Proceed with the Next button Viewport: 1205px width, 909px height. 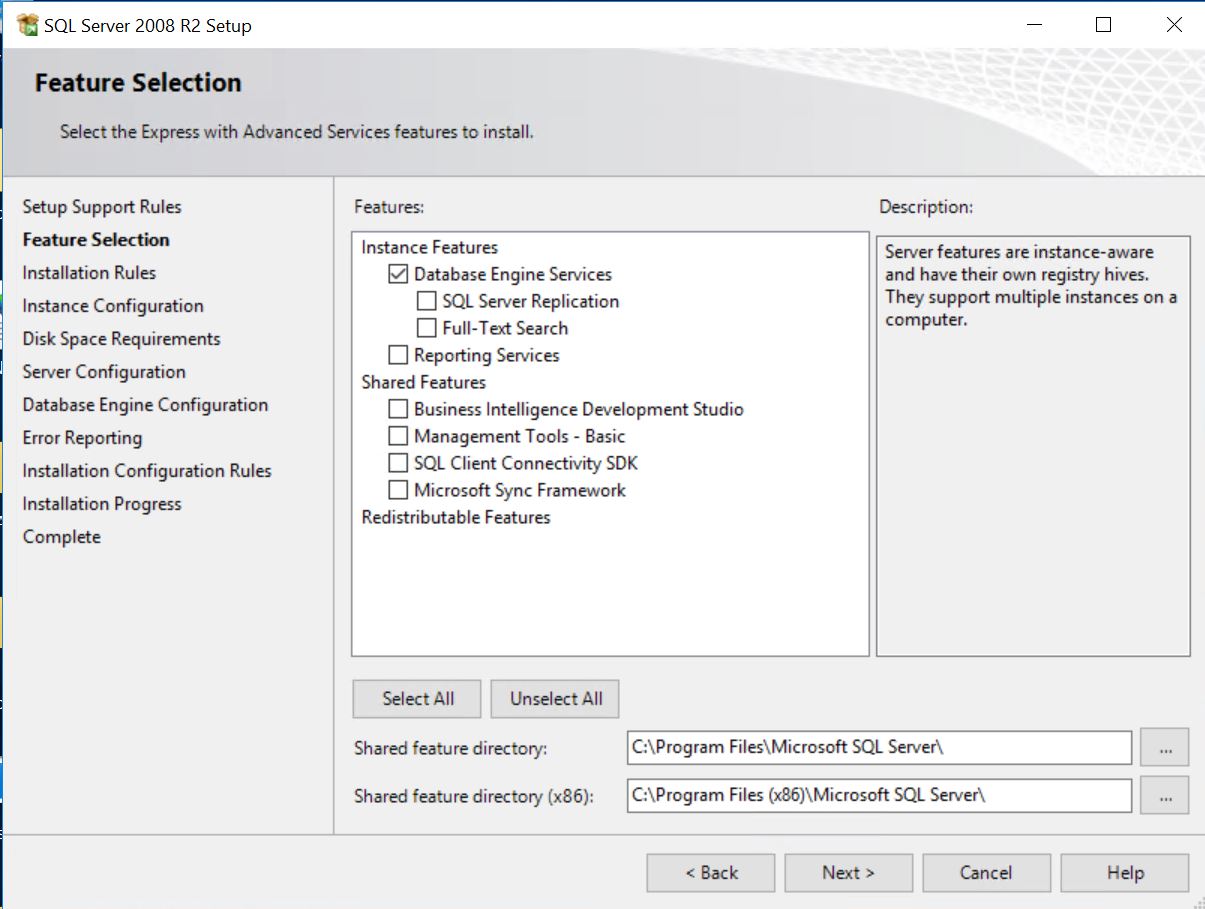click(x=849, y=873)
